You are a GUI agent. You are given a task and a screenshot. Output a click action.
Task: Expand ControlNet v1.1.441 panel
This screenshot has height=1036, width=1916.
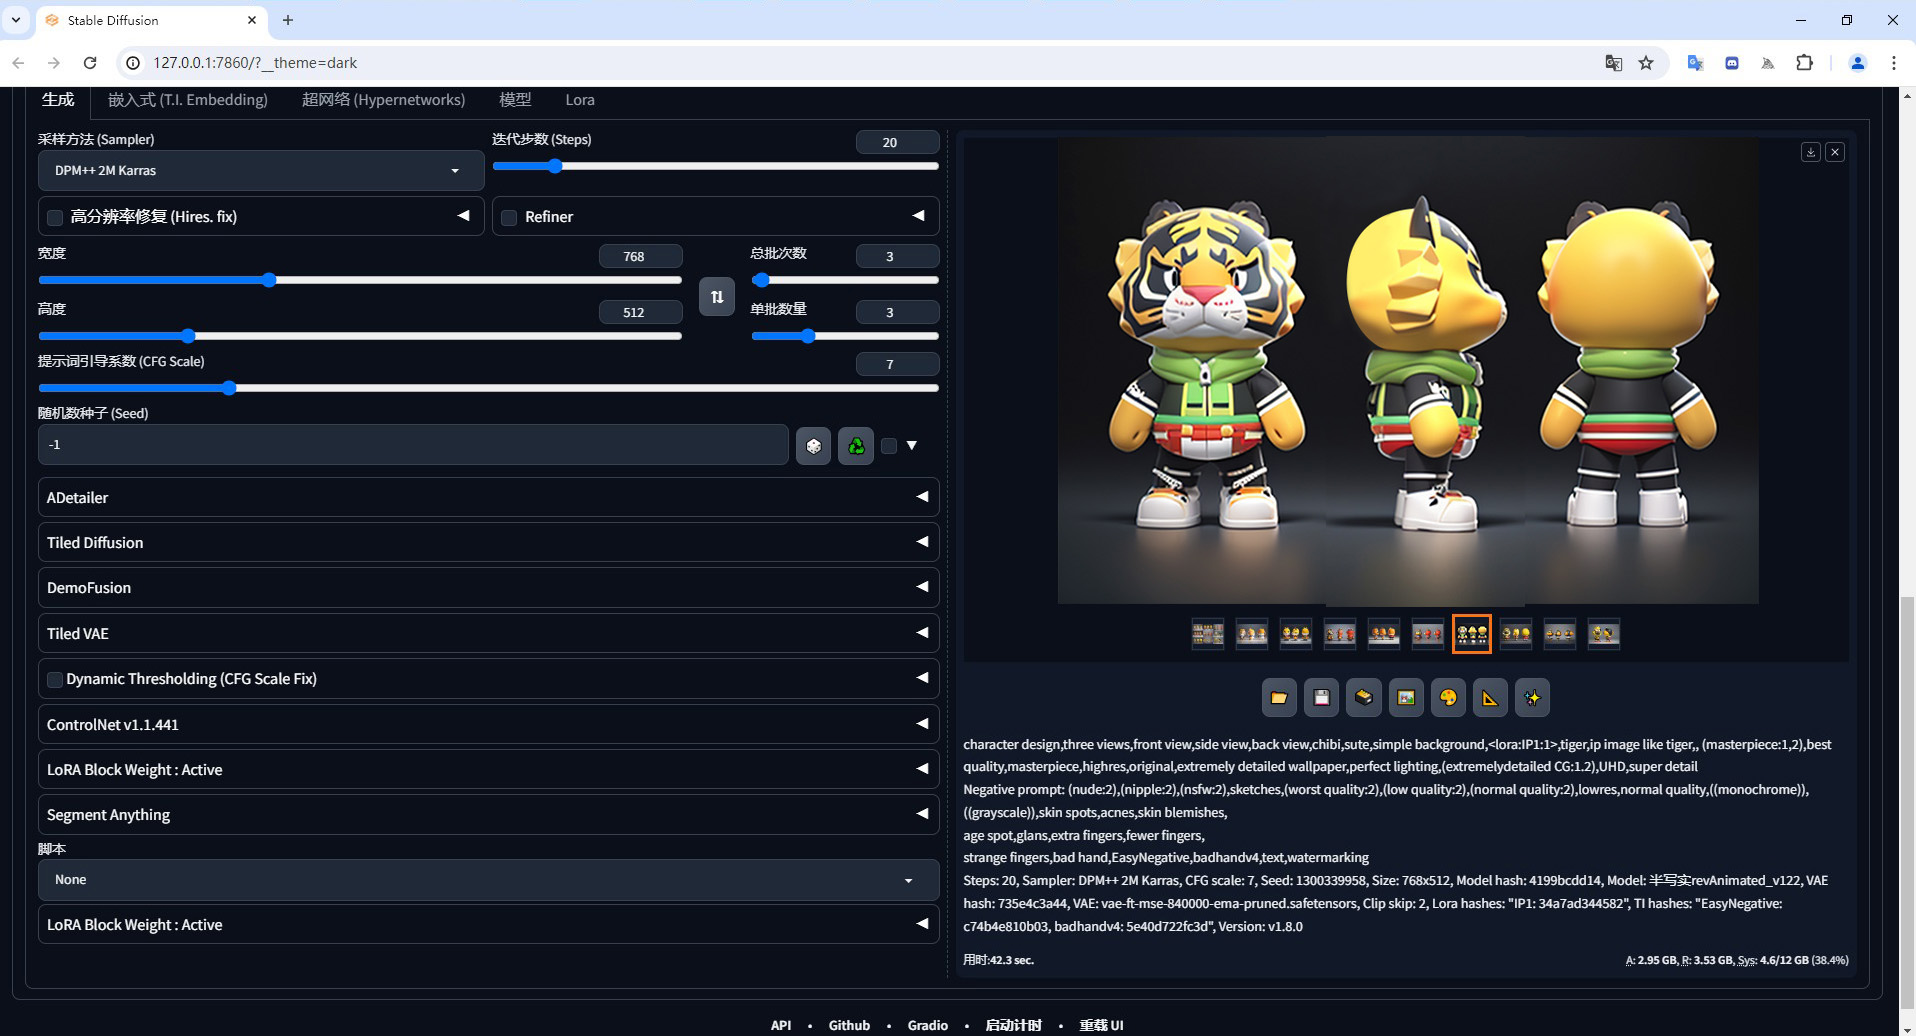488,724
